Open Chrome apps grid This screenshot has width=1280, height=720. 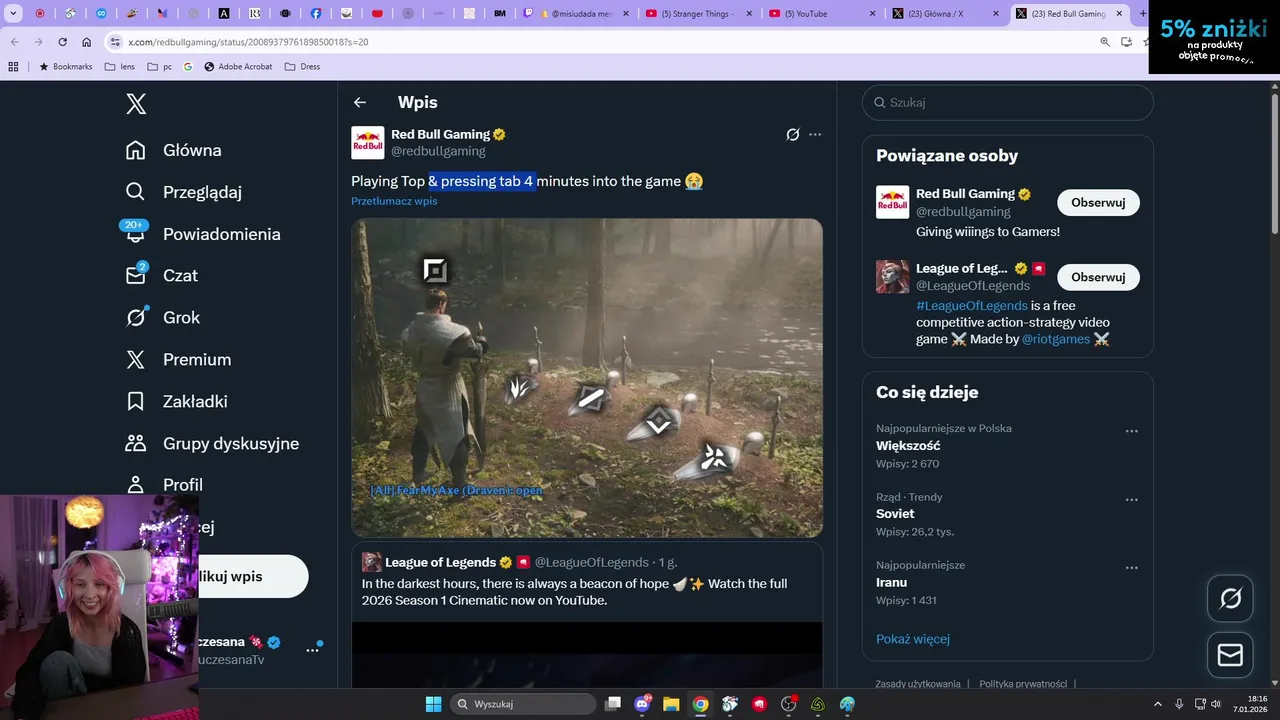13,67
